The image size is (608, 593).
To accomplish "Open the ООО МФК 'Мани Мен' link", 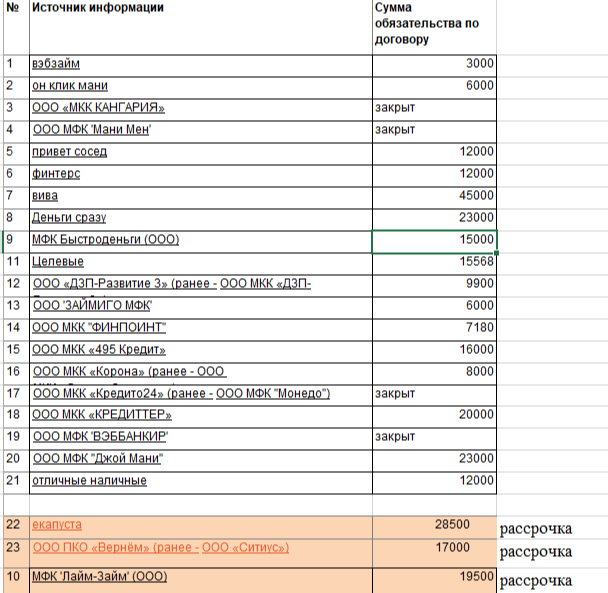I will [x=92, y=130].
